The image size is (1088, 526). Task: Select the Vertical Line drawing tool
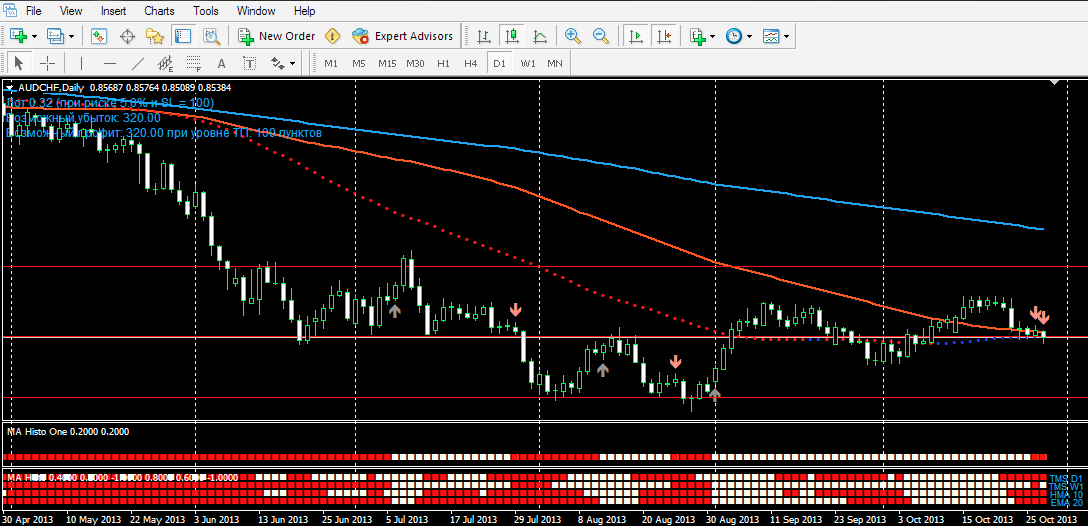pyautogui.click(x=81, y=63)
